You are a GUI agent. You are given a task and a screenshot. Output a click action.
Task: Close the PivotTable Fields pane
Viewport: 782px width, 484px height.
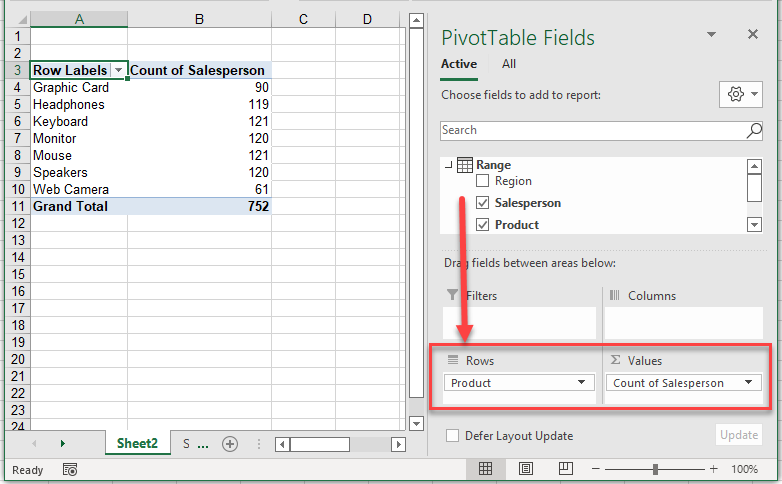point(753,35)
